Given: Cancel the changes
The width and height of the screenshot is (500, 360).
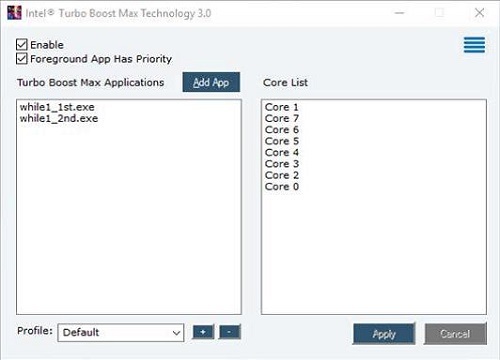Looking at the screenshot, I should [455, 334].
